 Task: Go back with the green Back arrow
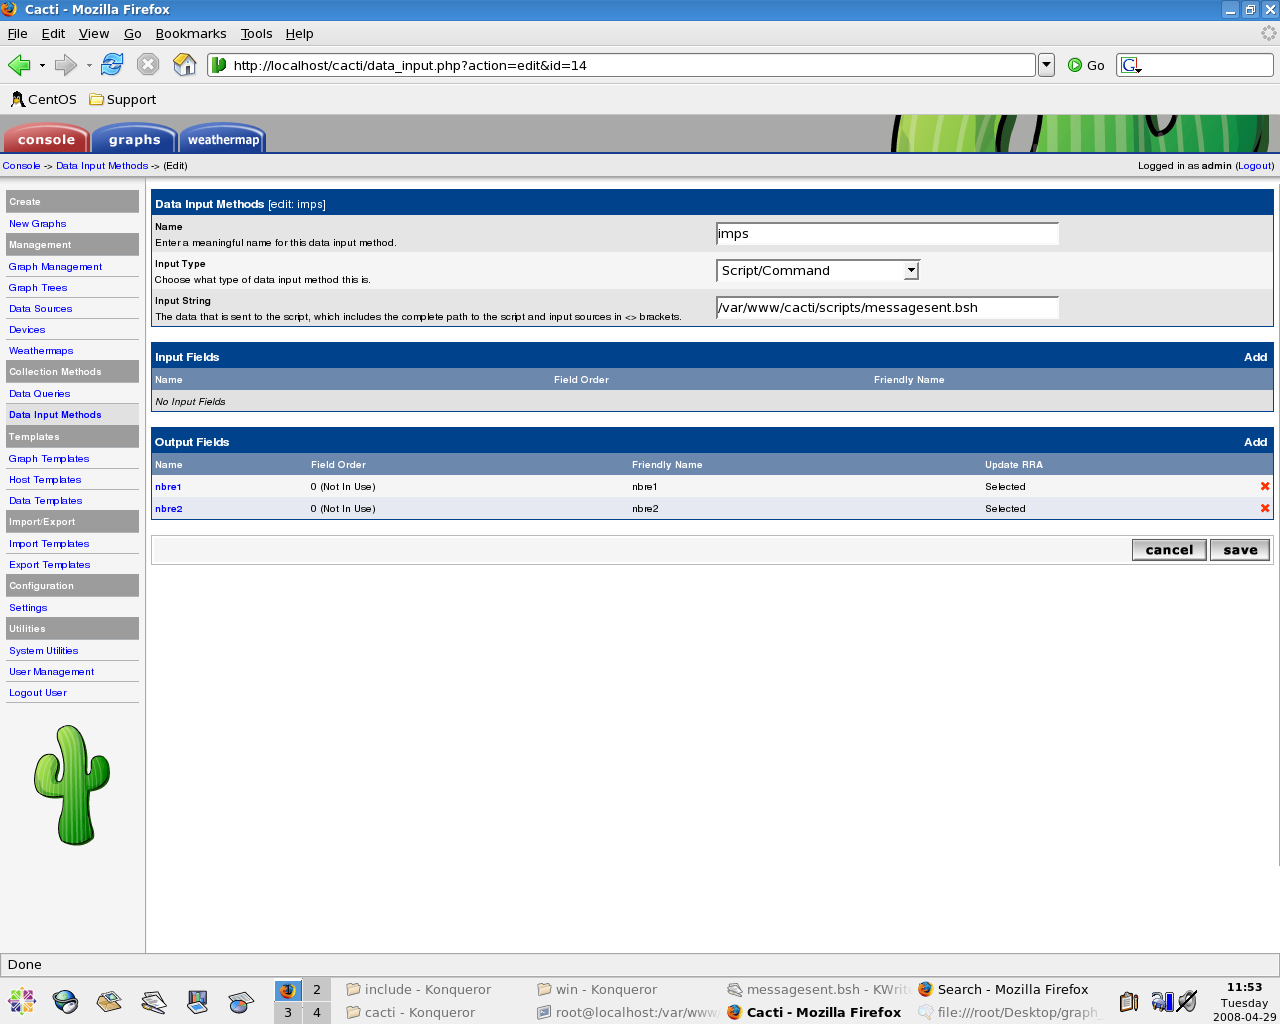[19, 65]
